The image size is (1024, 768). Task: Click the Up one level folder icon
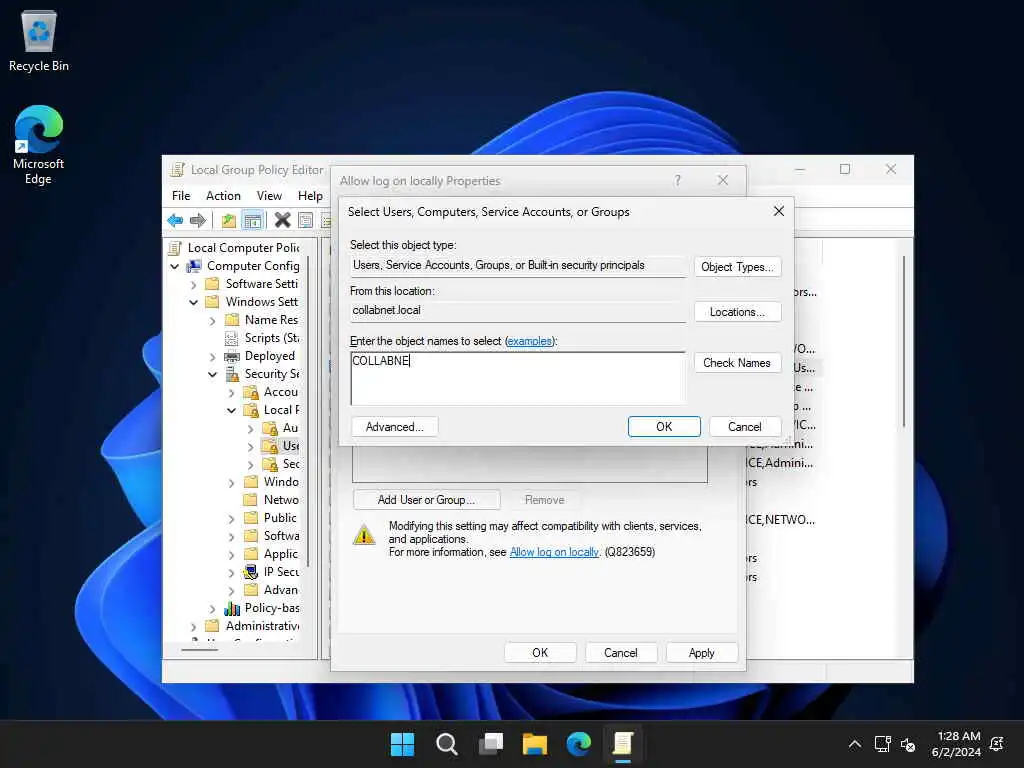228,220
